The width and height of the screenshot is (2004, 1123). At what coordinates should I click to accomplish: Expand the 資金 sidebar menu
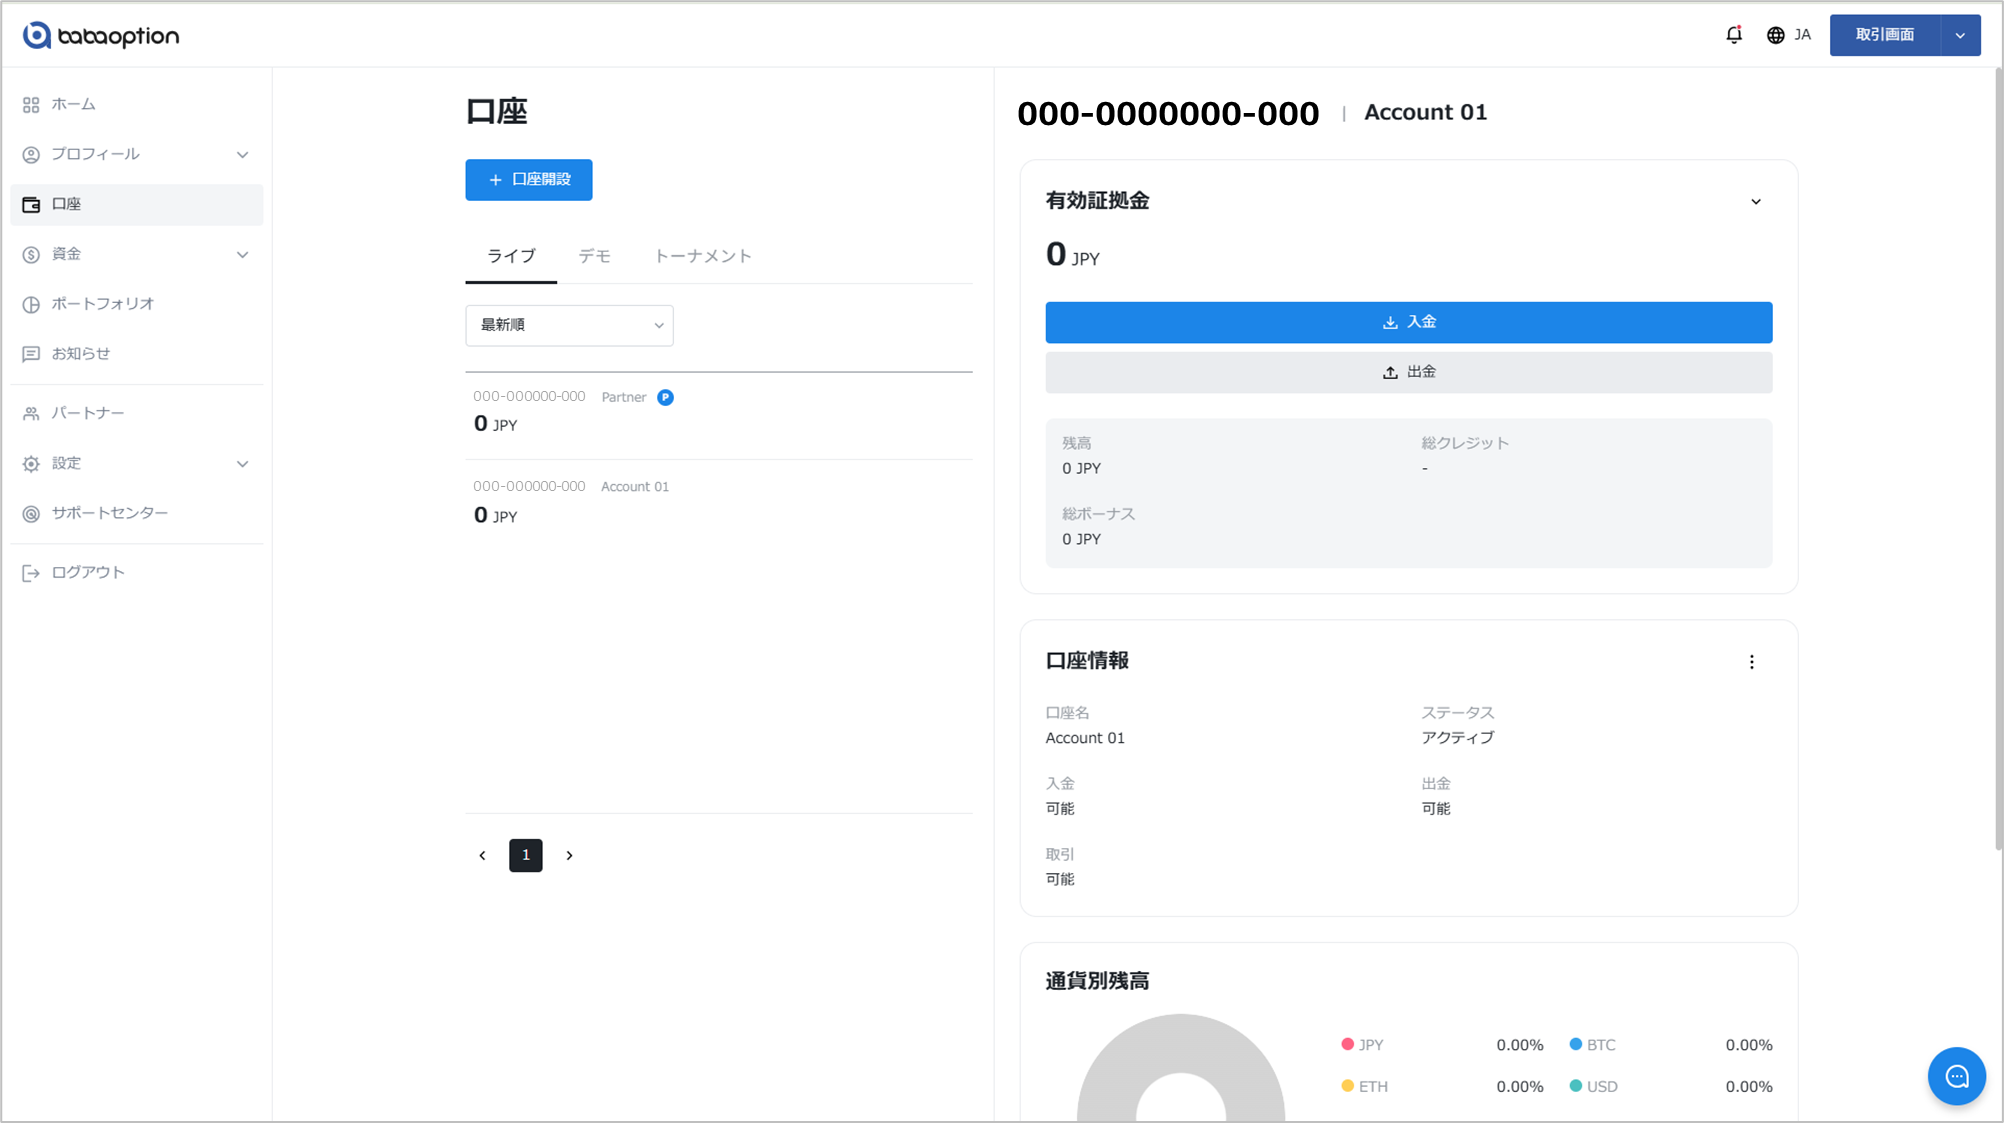tap(242, 255)
